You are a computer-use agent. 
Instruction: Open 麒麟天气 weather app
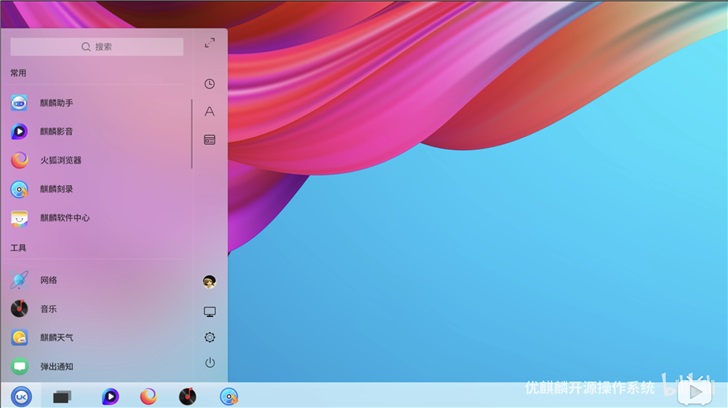click(x=55, y=338)
